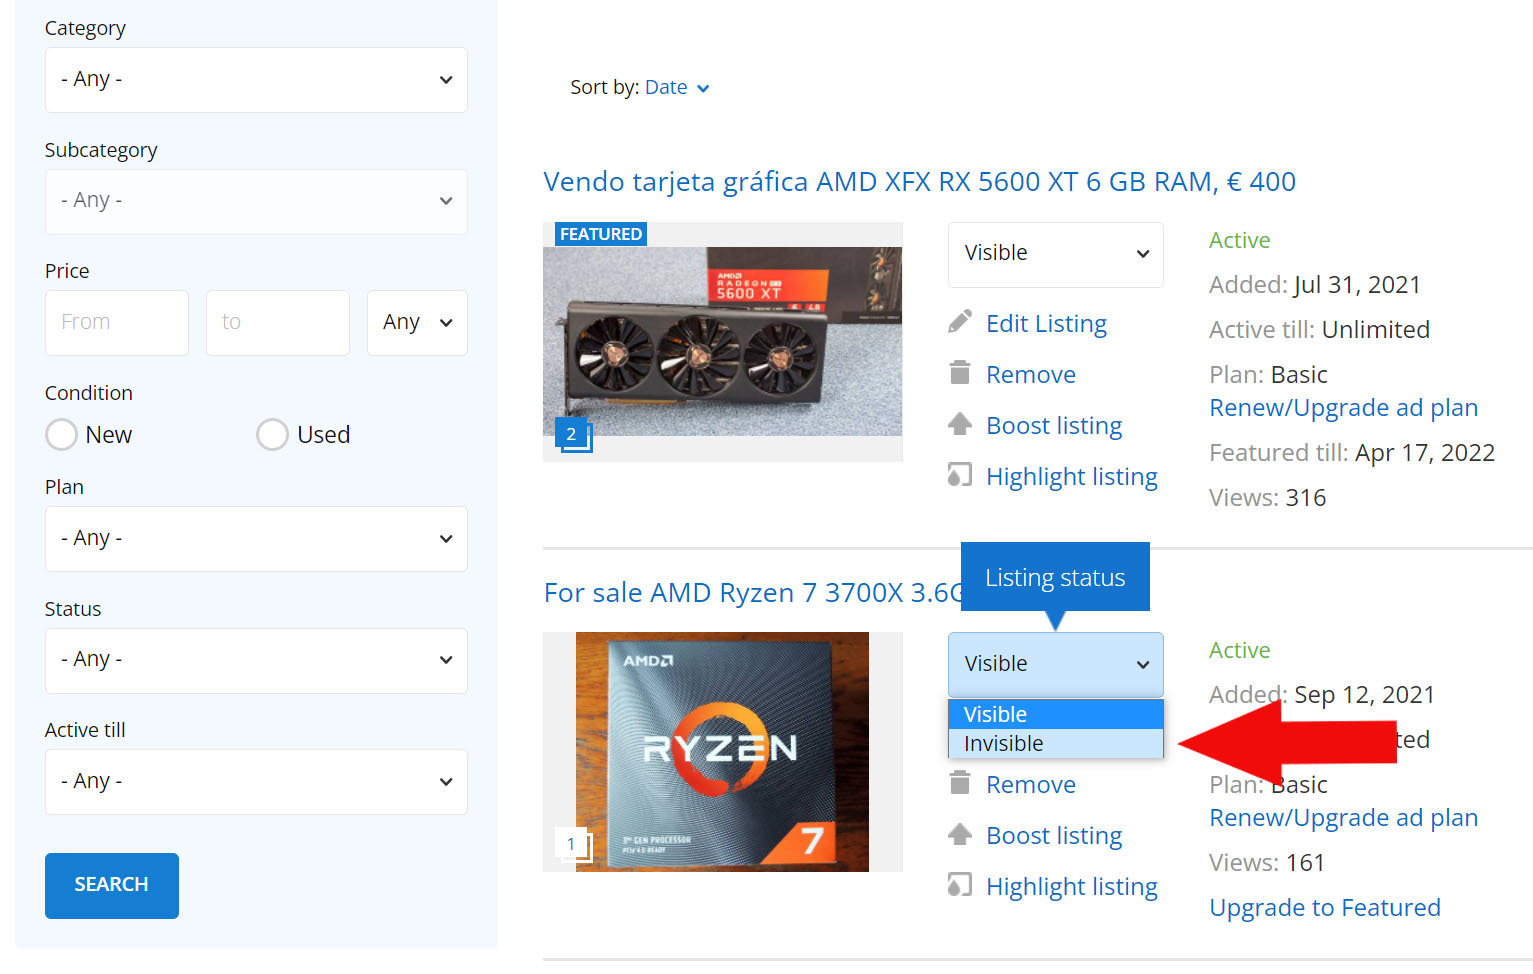The width and height of the screenshot is (1533, 974).
Task: Click Renew/Upgrade ad plan for AMD XFX listing
Action: [x=1343, y=408]
